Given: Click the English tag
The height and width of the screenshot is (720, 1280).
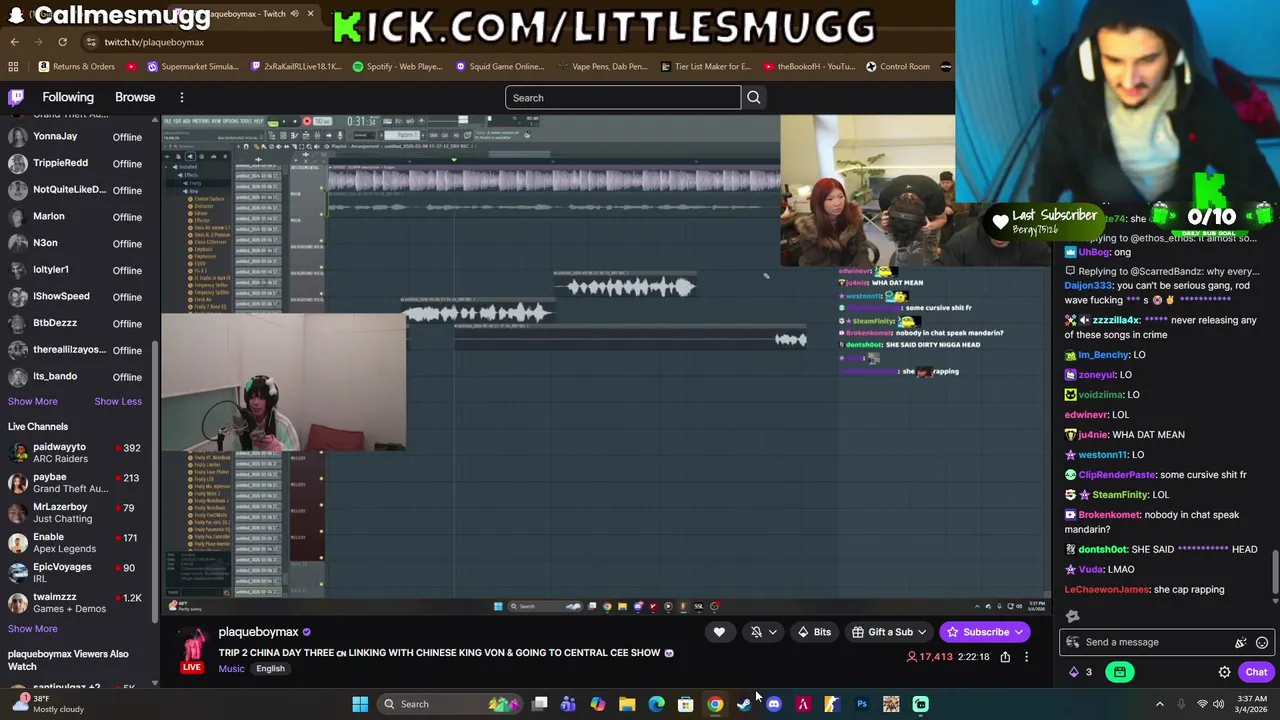Looking at the screenshot, I should (270, 669).
